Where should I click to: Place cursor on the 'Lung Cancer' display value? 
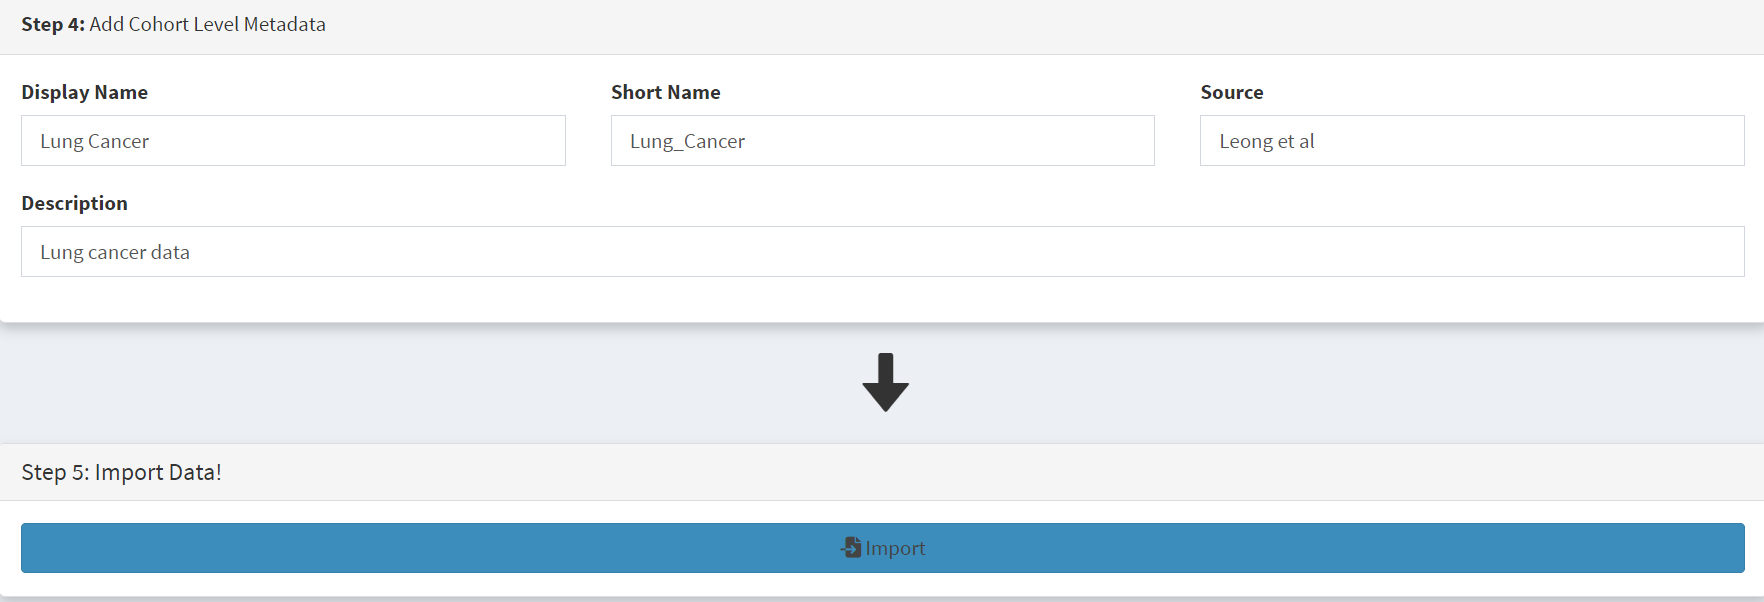pos(94,141)
